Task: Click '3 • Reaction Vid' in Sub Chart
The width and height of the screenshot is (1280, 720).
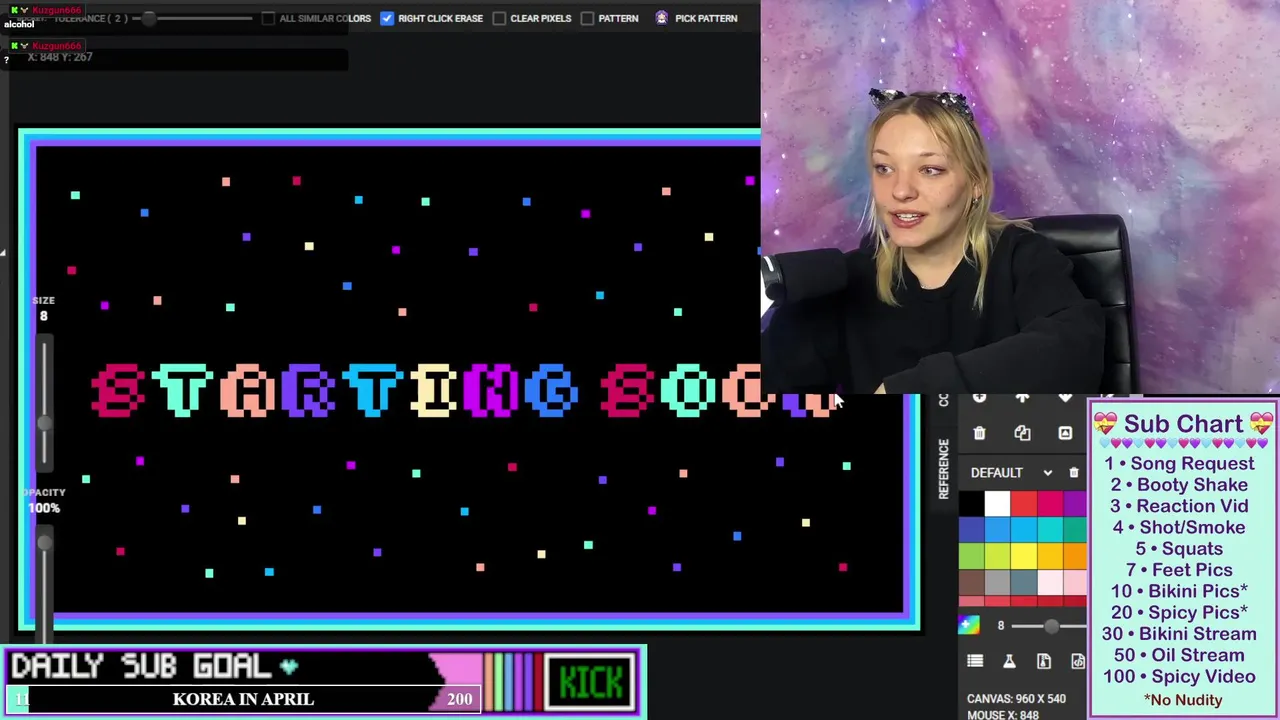Action: click(x=1179, y=506)
